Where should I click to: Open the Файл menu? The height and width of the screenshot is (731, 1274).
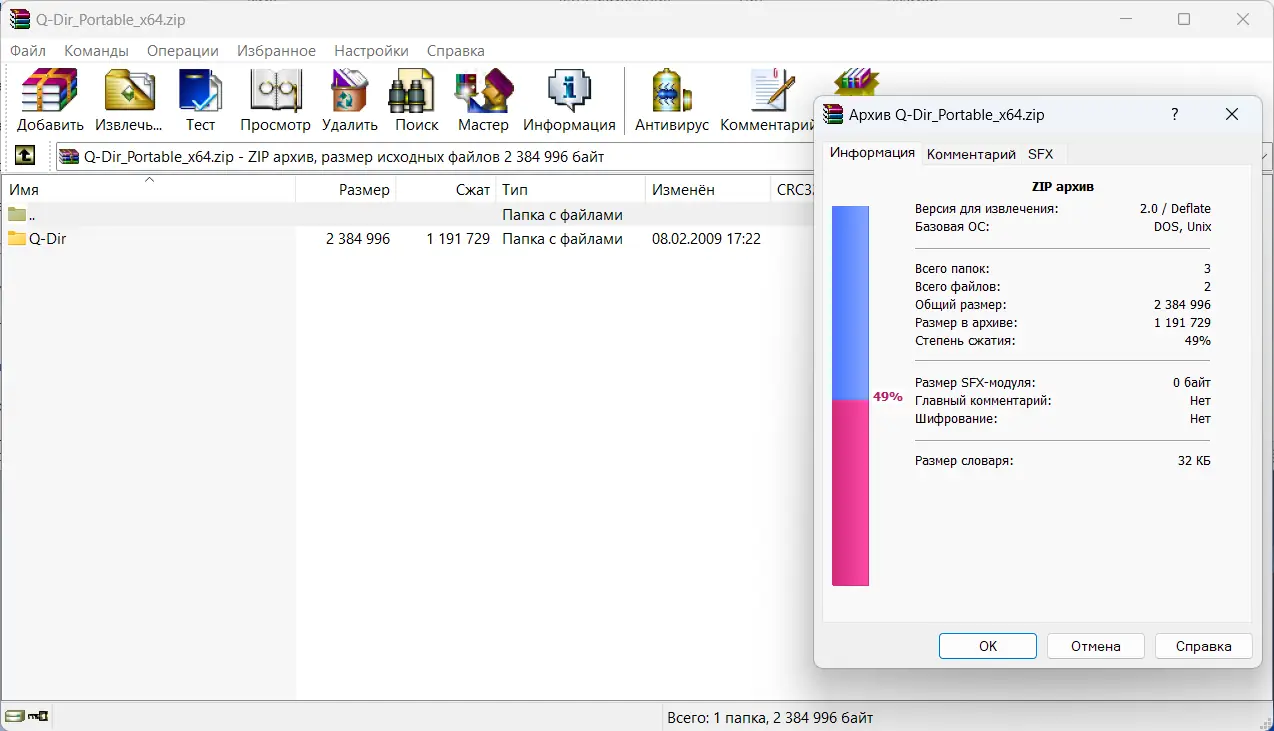click(28, 50)
